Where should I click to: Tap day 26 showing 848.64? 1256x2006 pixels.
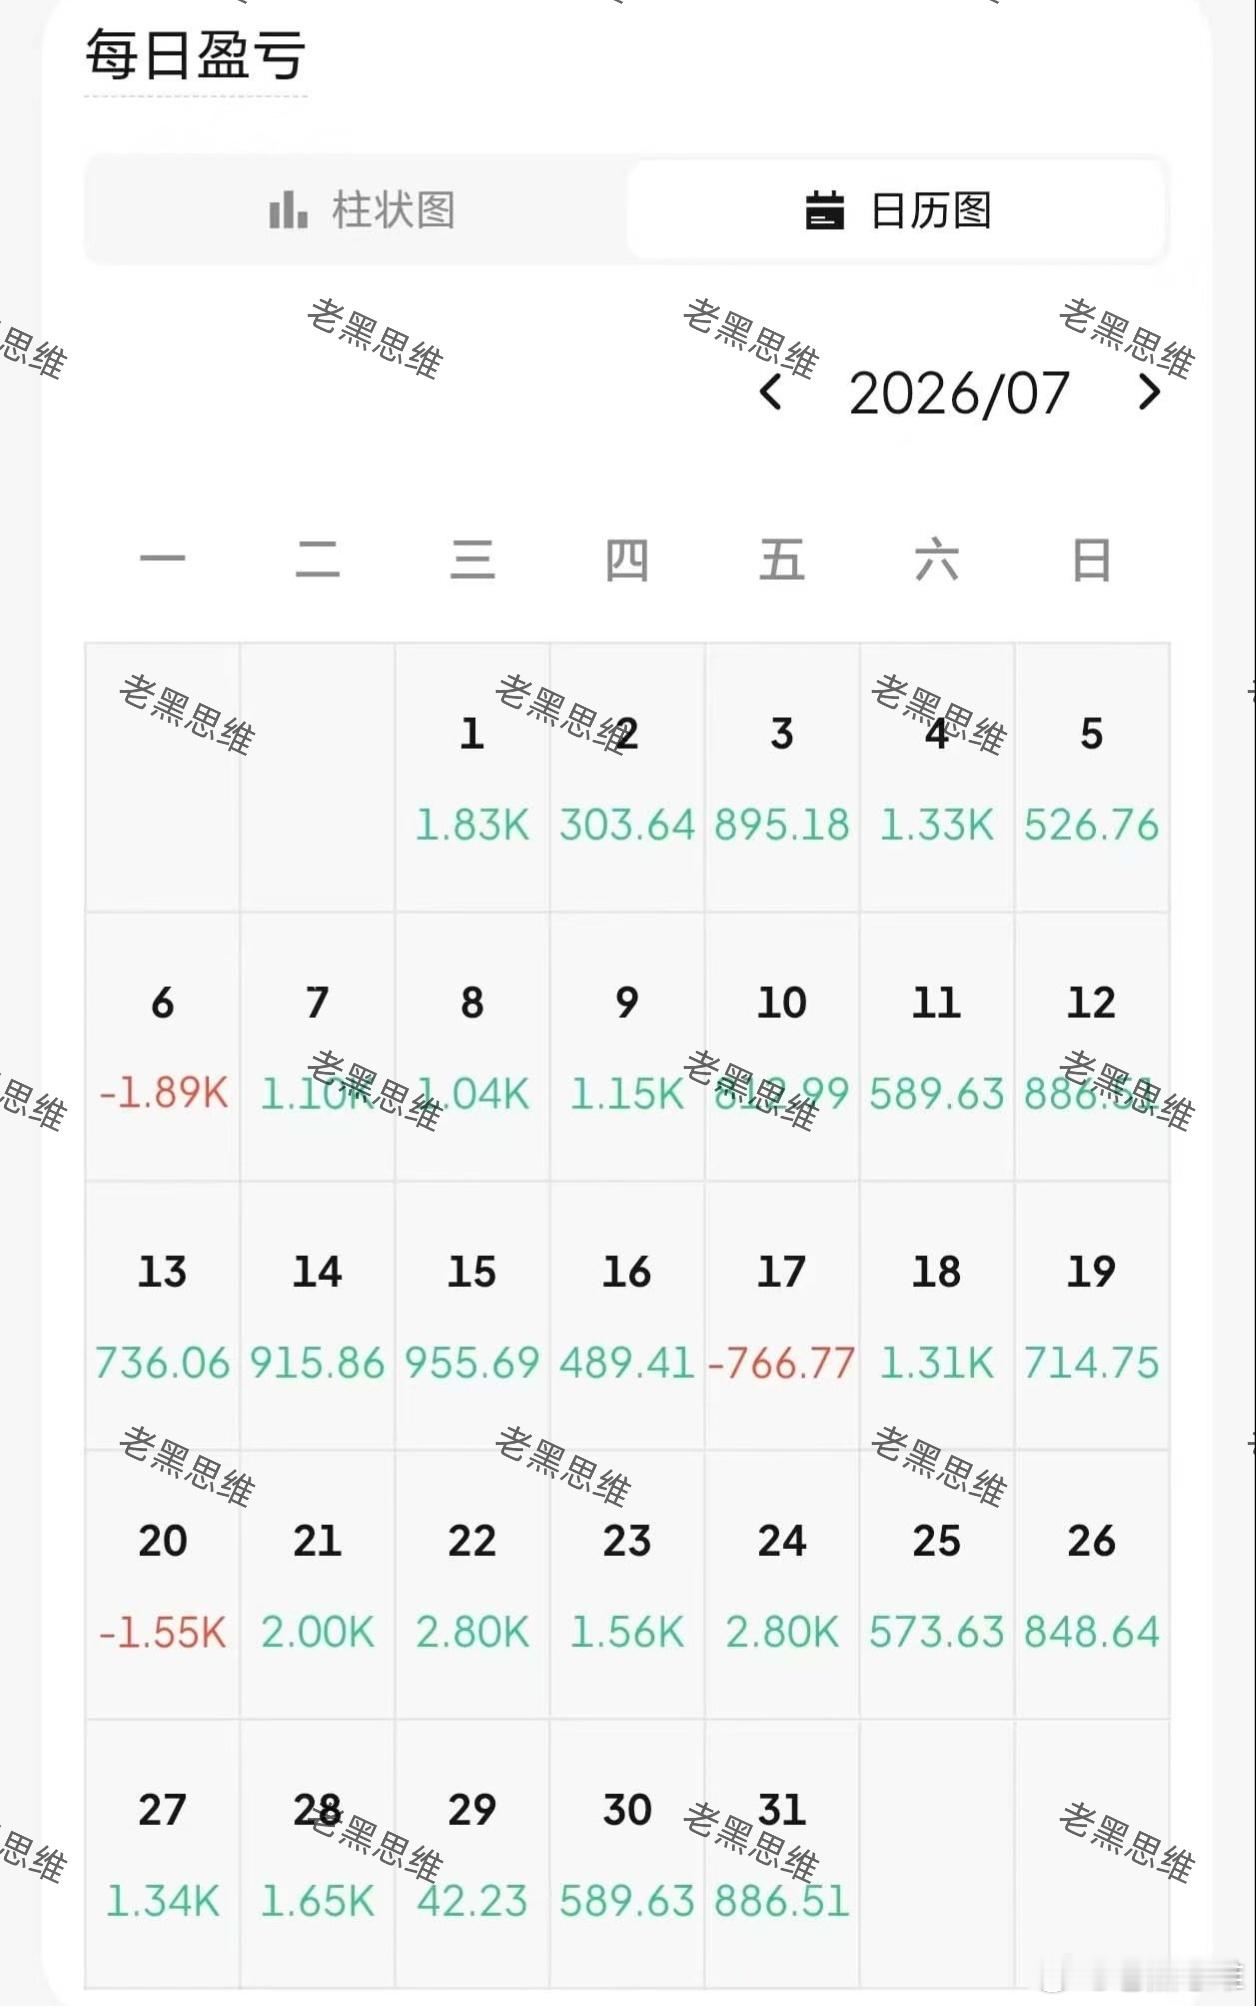click(x=1092, y=1585)
